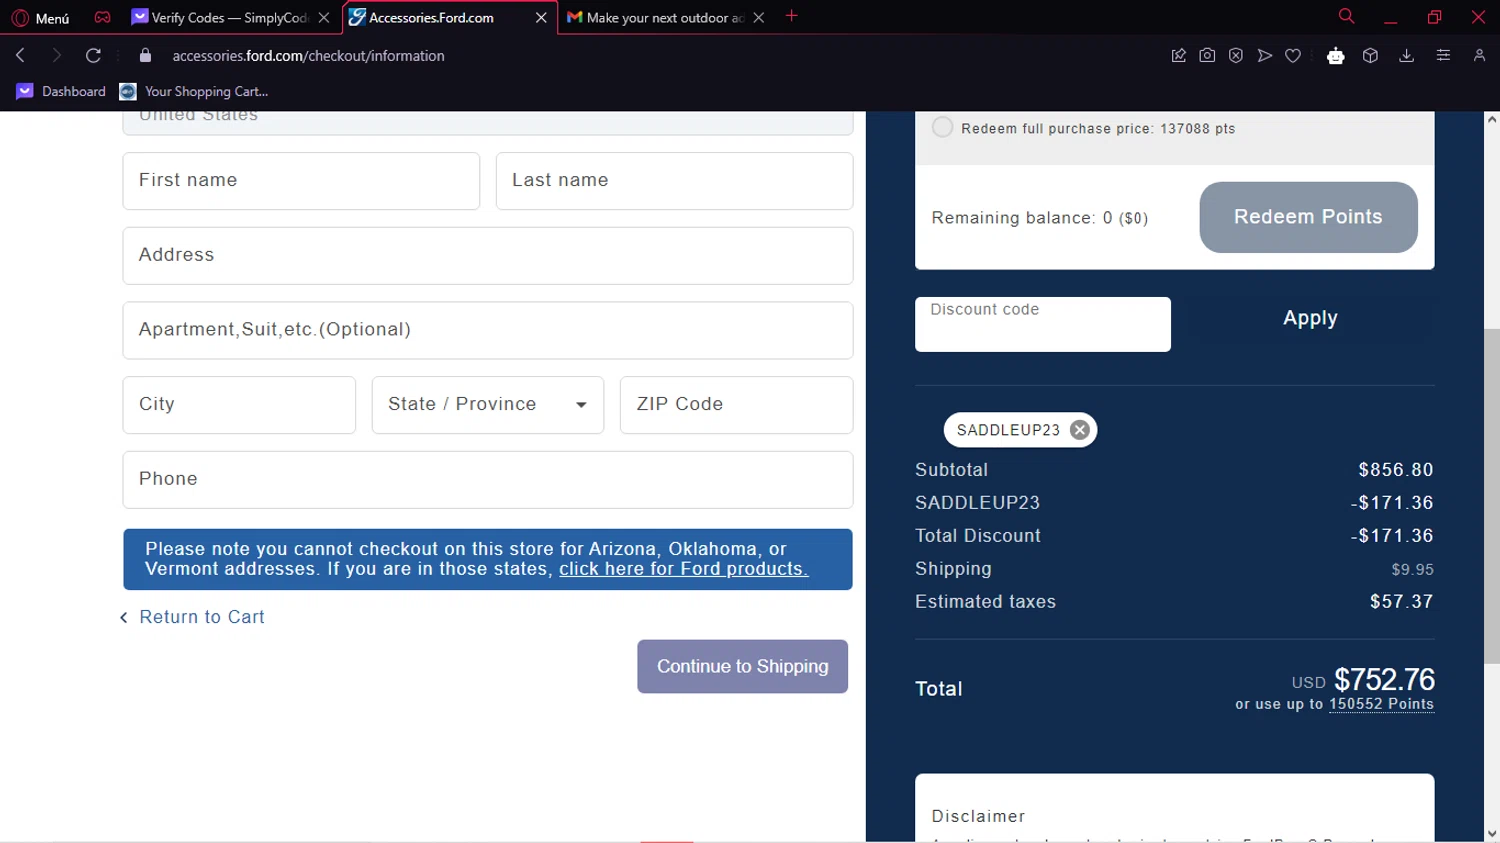The height and width of the screenshot is (843, 1500).
Task: Click the order total '$752.76'
Action: click(x=1384, y=680)
